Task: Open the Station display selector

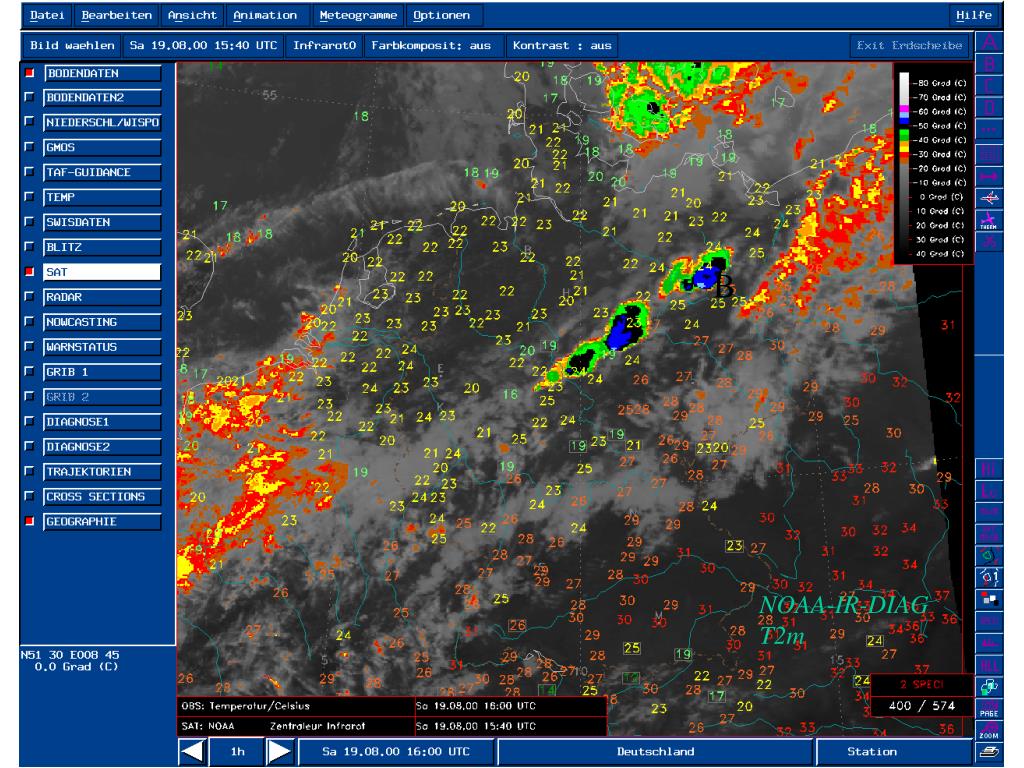Action: (894, 751)
